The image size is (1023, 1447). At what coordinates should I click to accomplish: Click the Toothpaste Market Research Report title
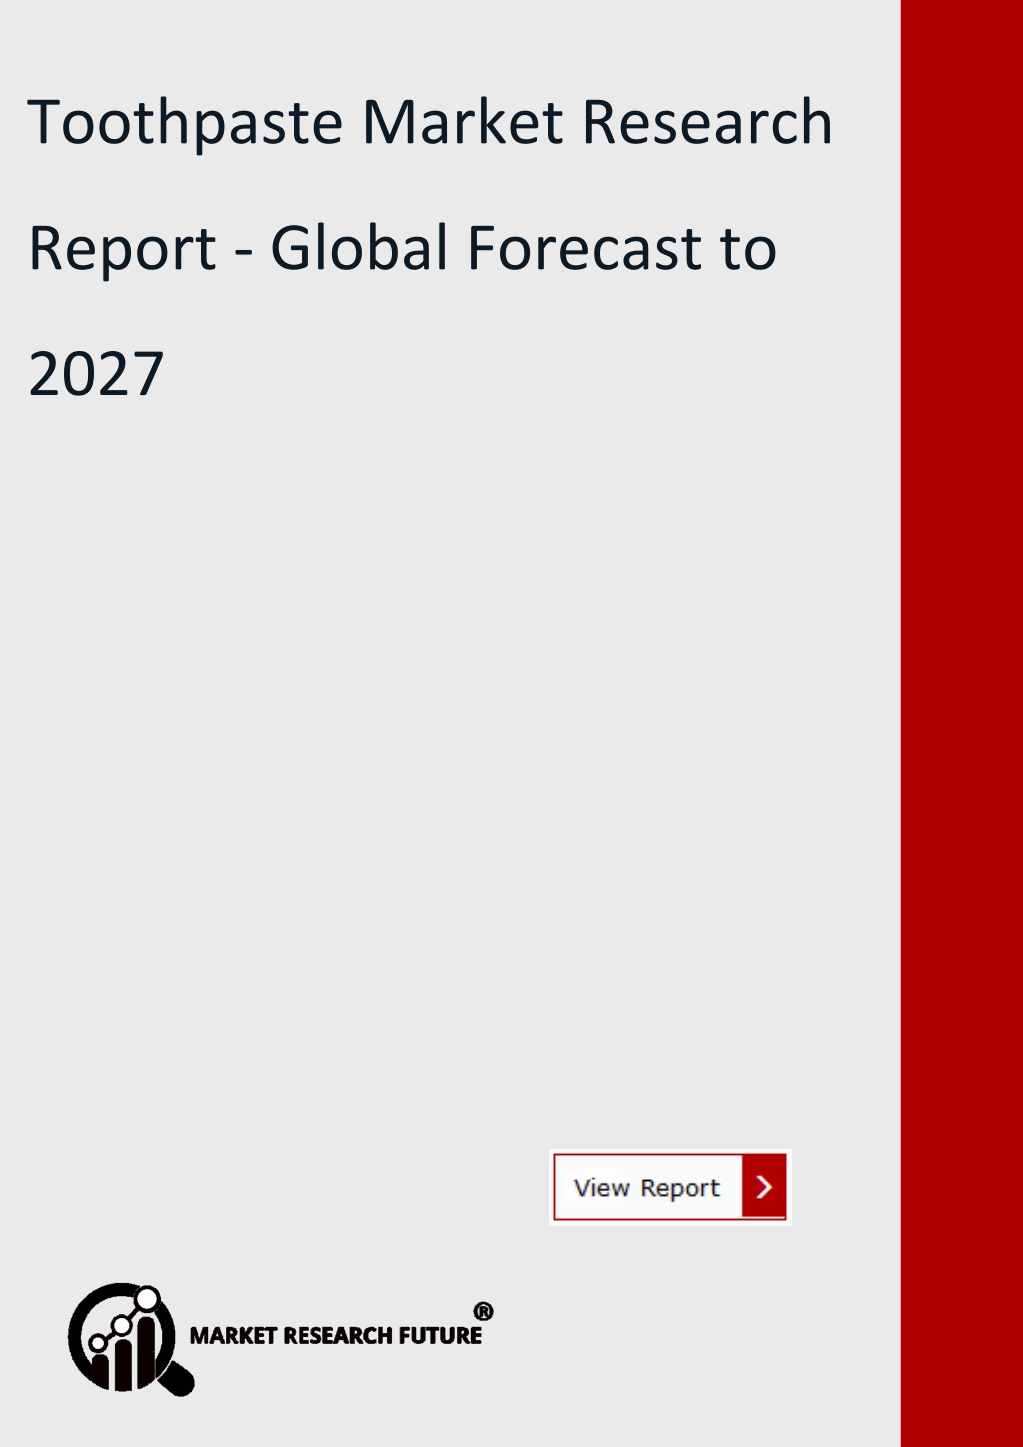point(430,247)
